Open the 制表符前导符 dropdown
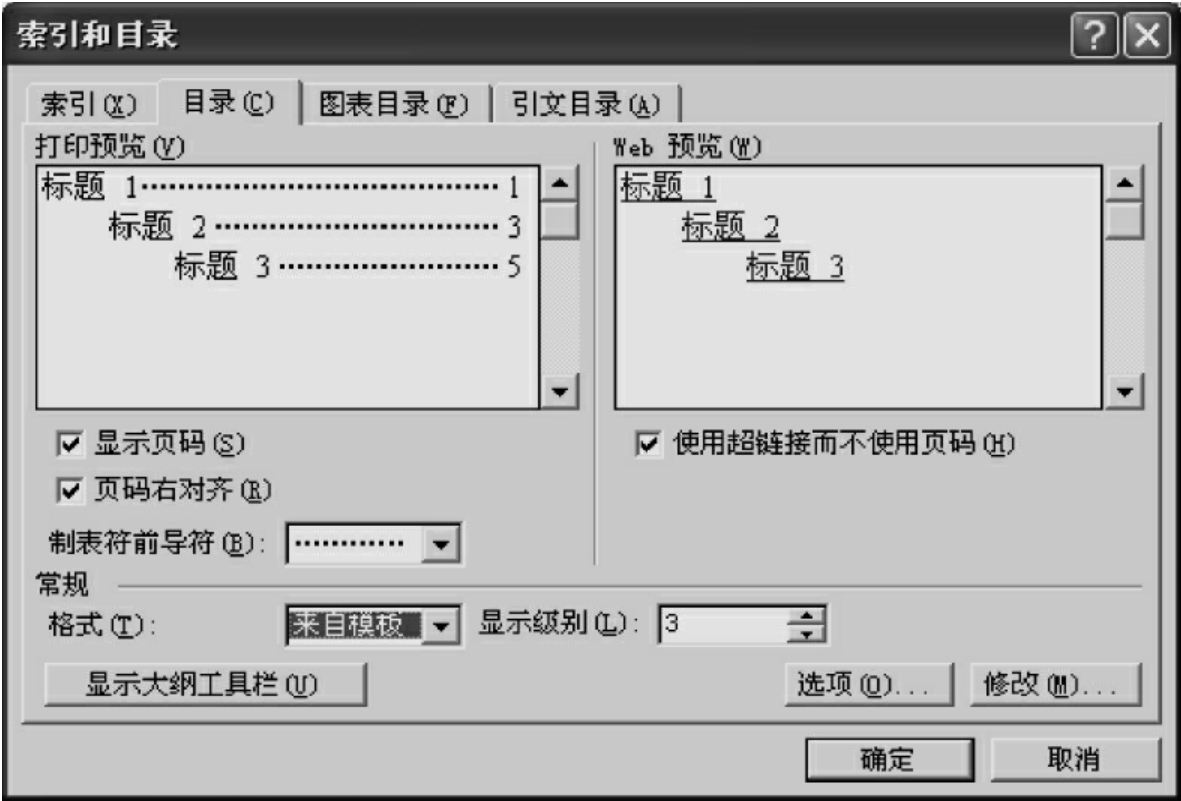Screen dimensions: 1181x801 click(x=441, y=544)
